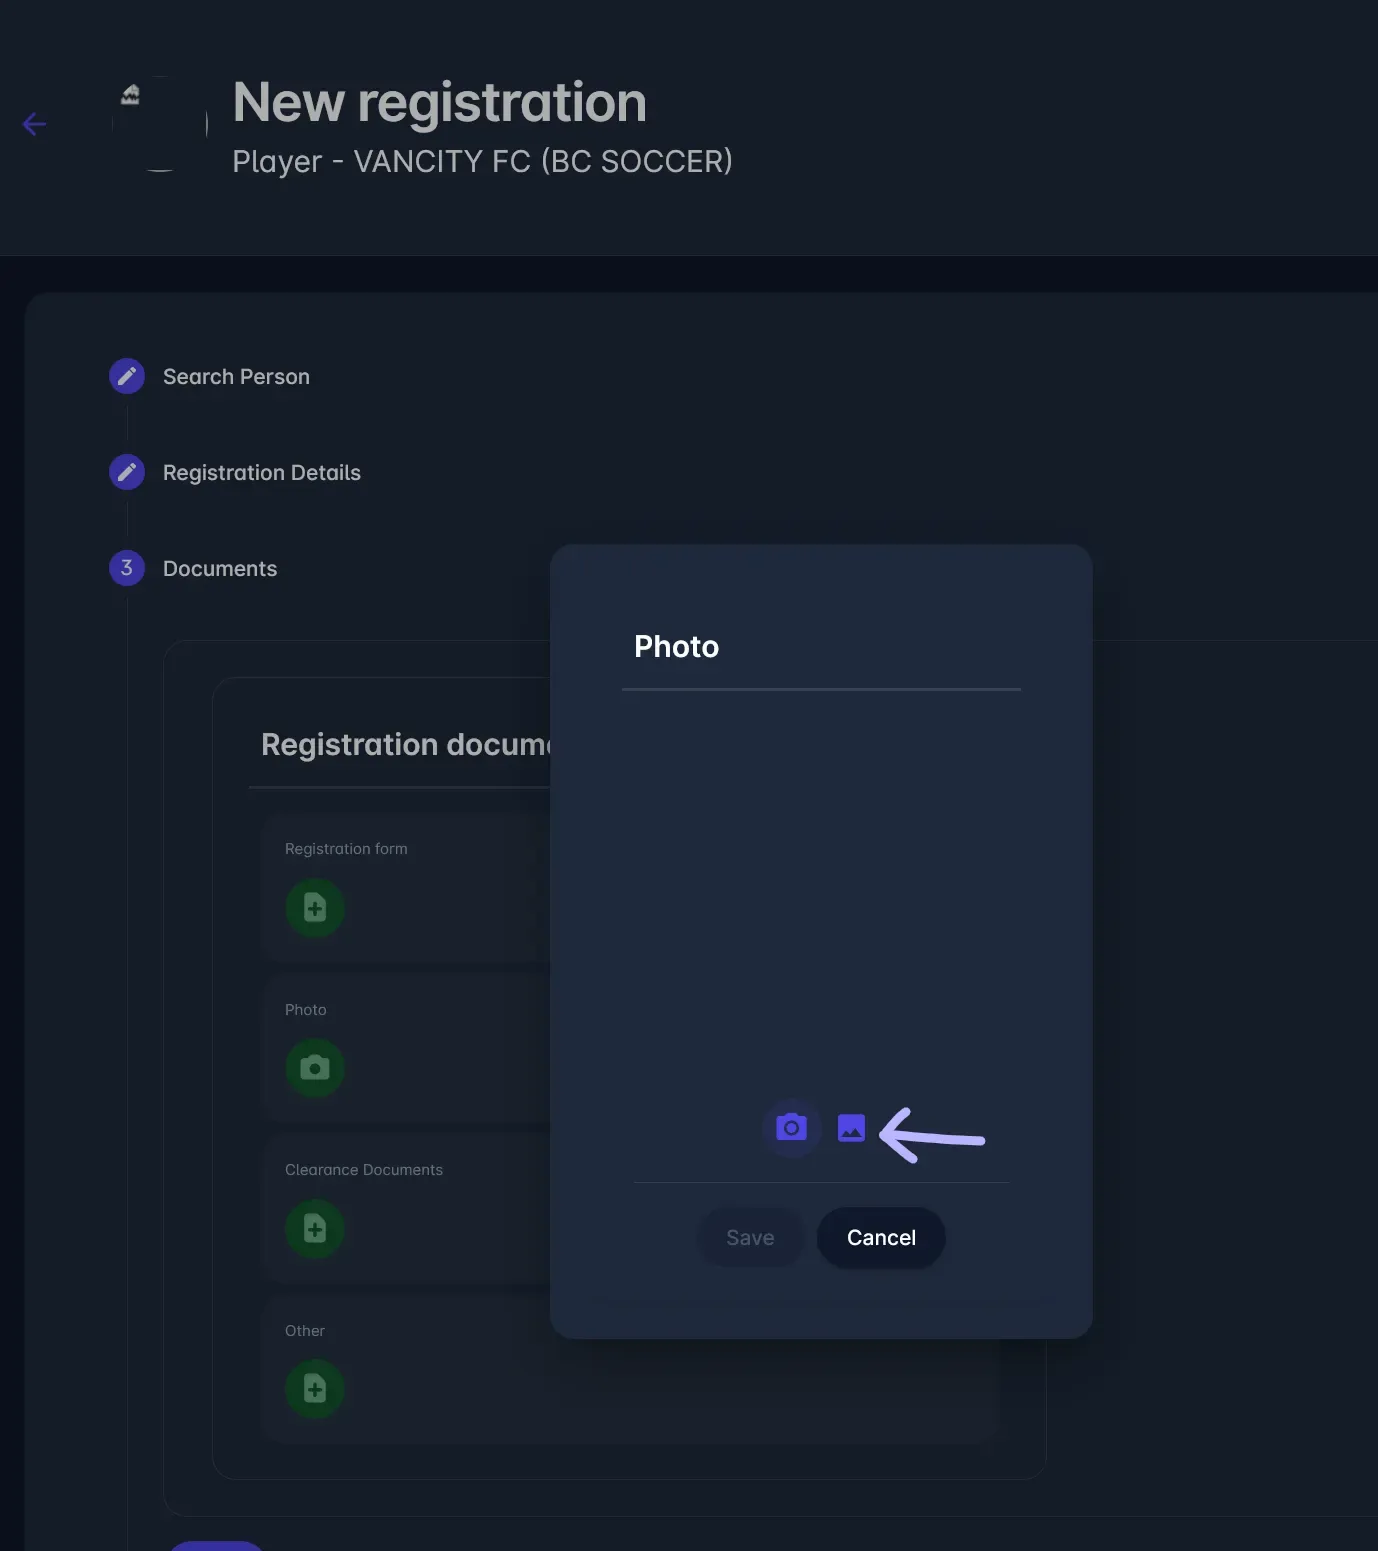The image size is (1378, 1551).
Task: Choose an image via the gallery icon
Action: point(851,1128)
